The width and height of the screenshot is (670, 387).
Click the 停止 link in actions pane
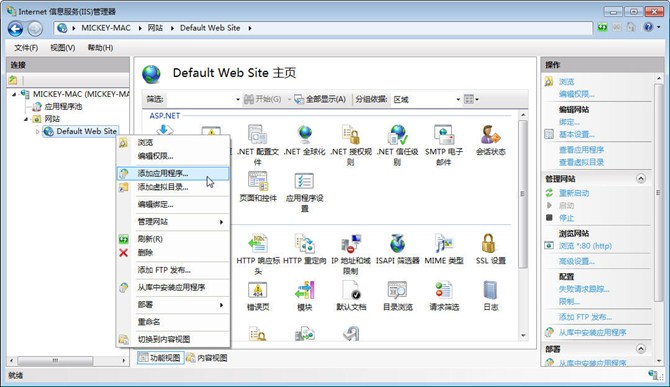[x=566, y=218]
